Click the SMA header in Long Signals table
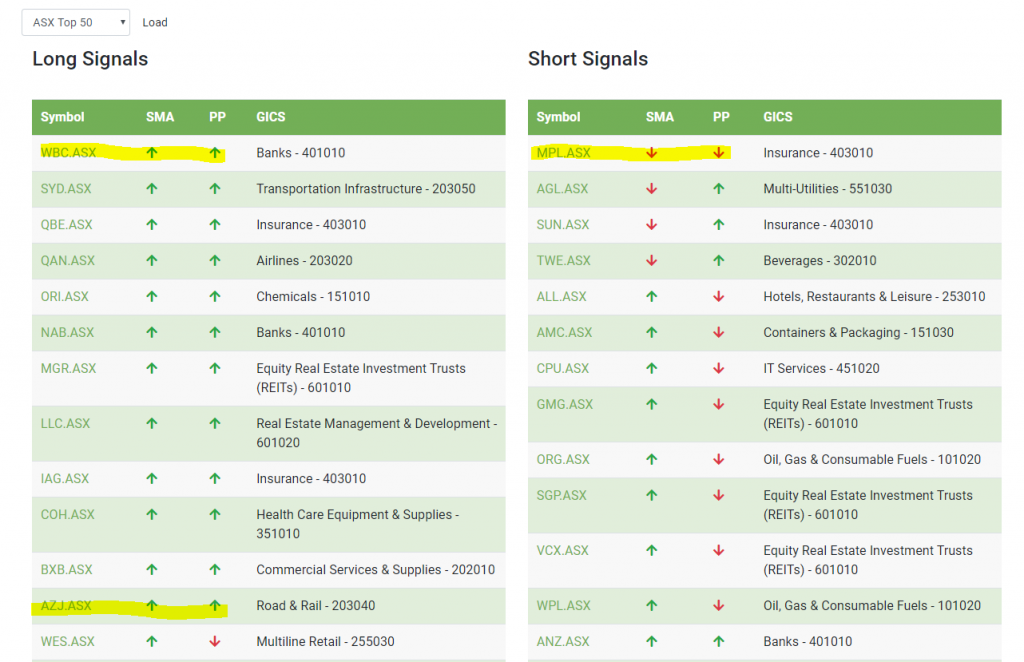 pos(160,117)
